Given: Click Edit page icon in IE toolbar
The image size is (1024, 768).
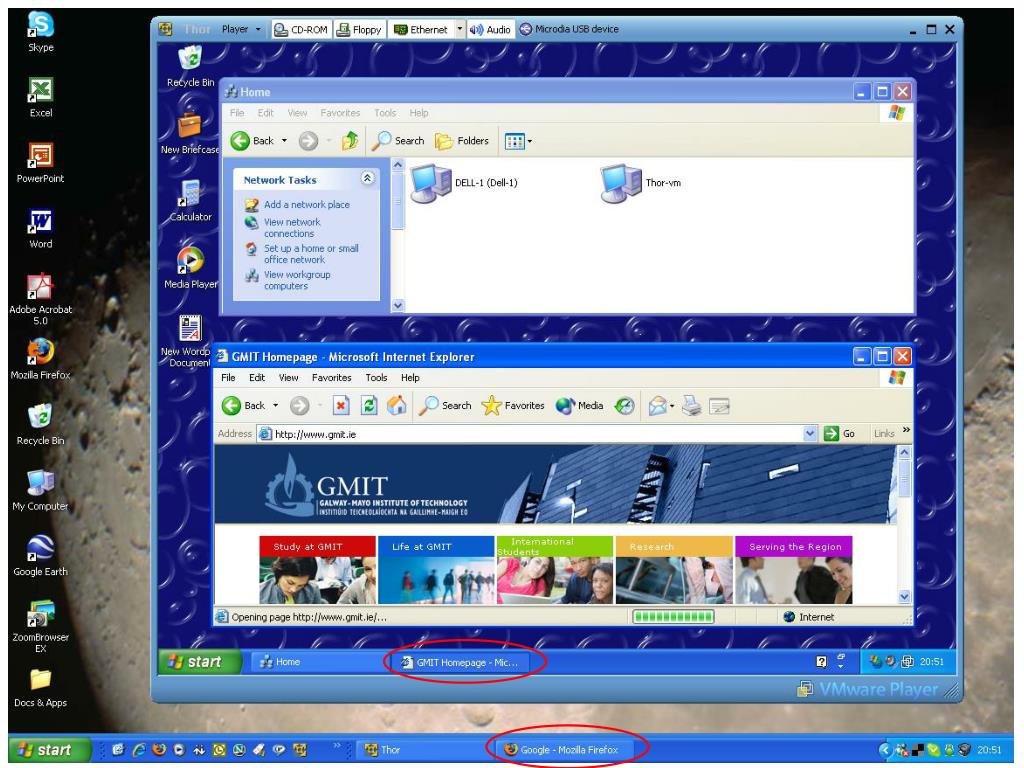Looking at the screenshot, I should 719,406.
